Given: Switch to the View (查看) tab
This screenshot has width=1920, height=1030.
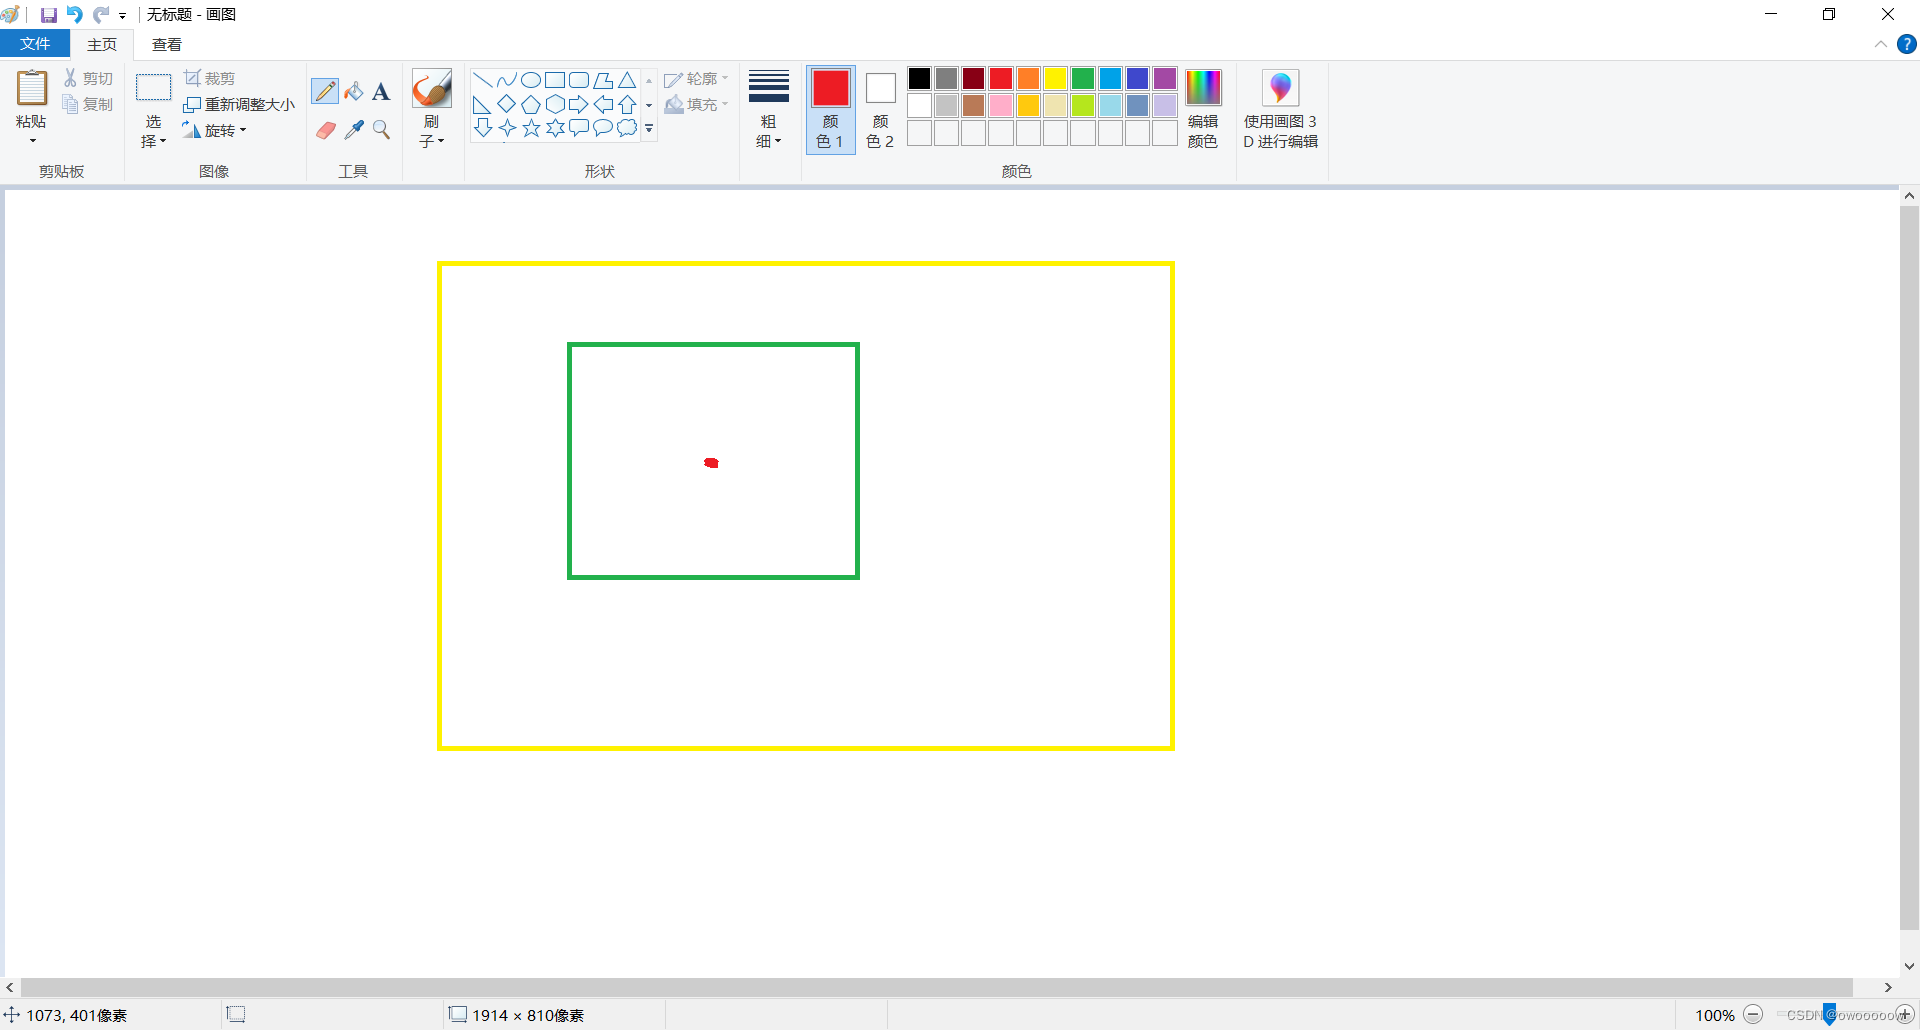Looking at the screenshot, I should pyautogui.click(x=167, y=44).
